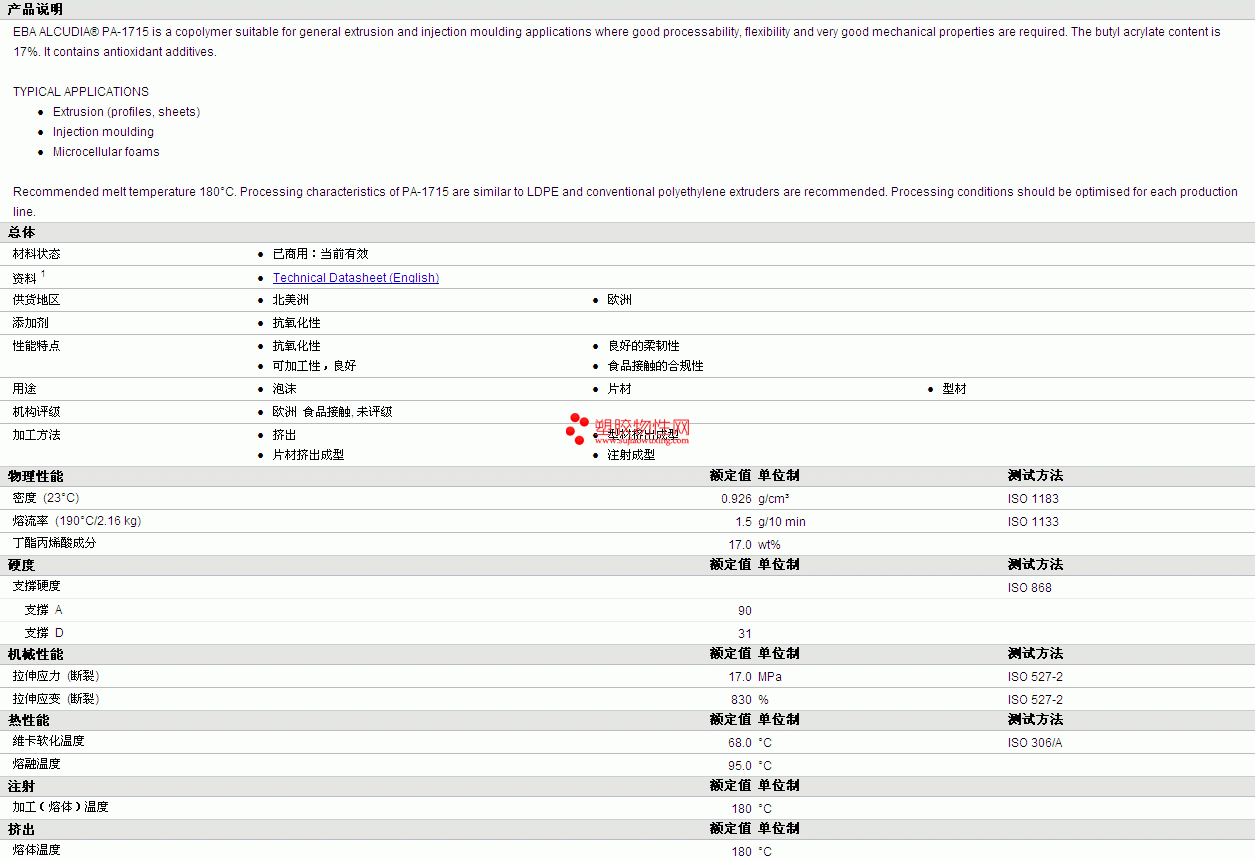This screenshot has width=1255, height=859.
Task: Select 挤出 in the 加工方法 row
Action: 285,435
